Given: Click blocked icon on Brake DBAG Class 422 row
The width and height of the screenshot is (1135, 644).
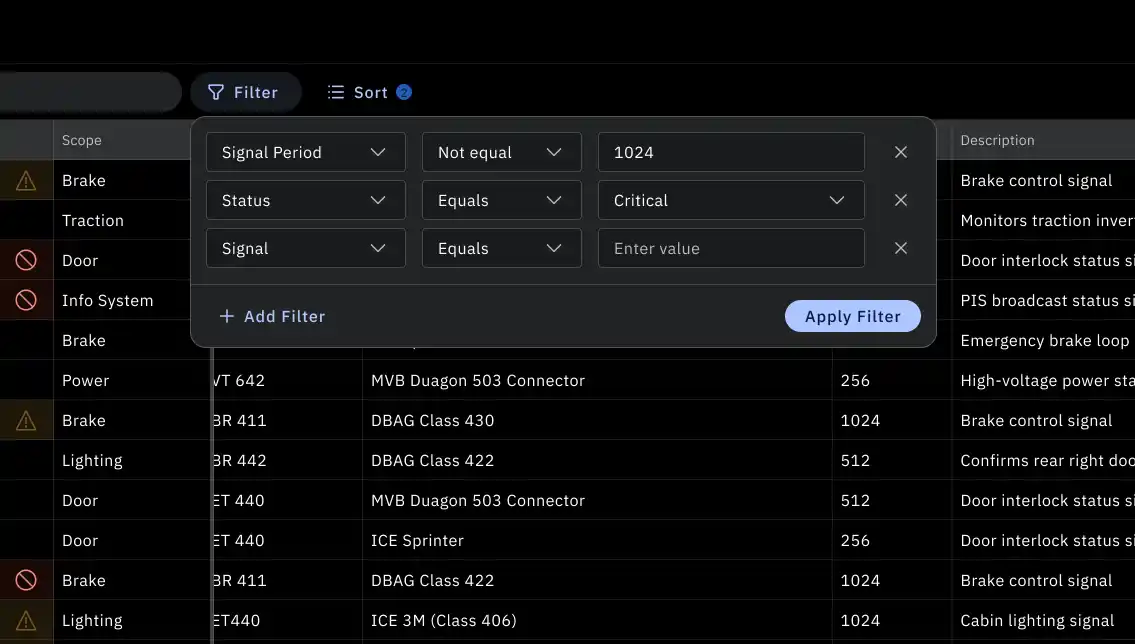Looking at the screenshot, I should point(26,580).
